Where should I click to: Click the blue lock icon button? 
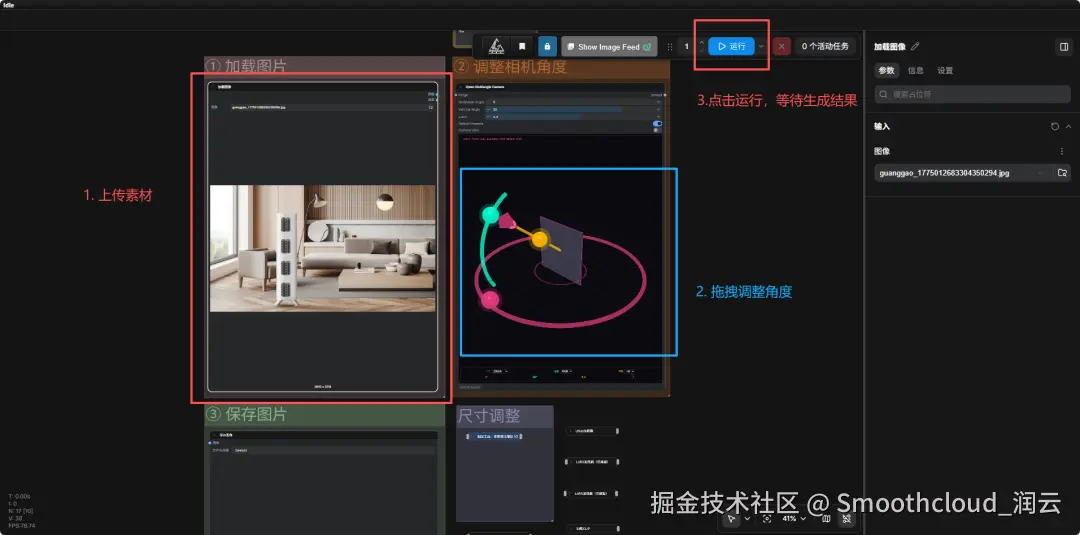click(547, 46)
